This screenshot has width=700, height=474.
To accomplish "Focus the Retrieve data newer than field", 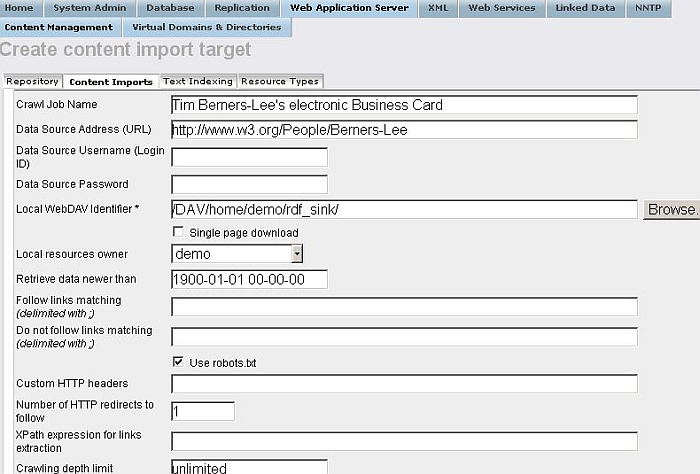I will (x=250, y=279).
